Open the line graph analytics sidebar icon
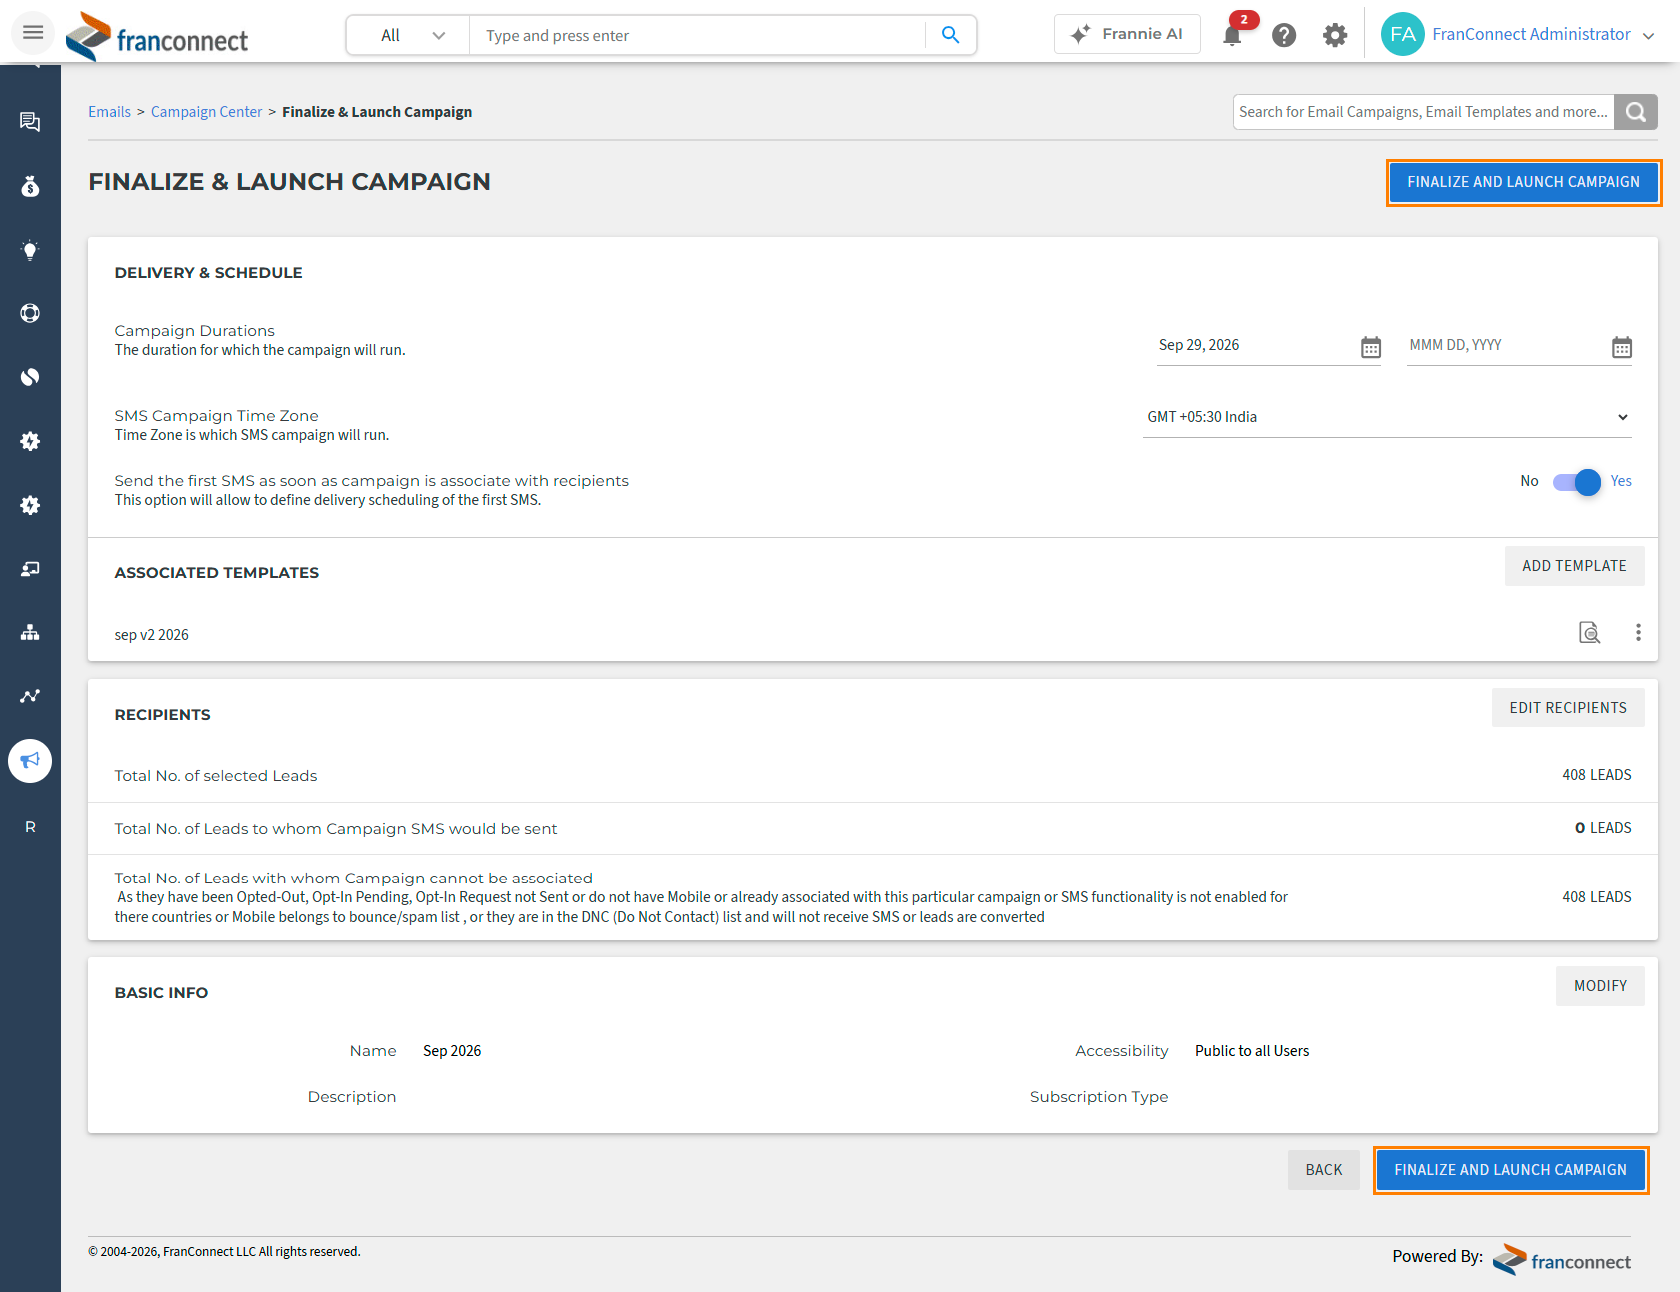The height and width of the screenshot is (1292, 1680). pyautogui.click(x=30, y=696)
